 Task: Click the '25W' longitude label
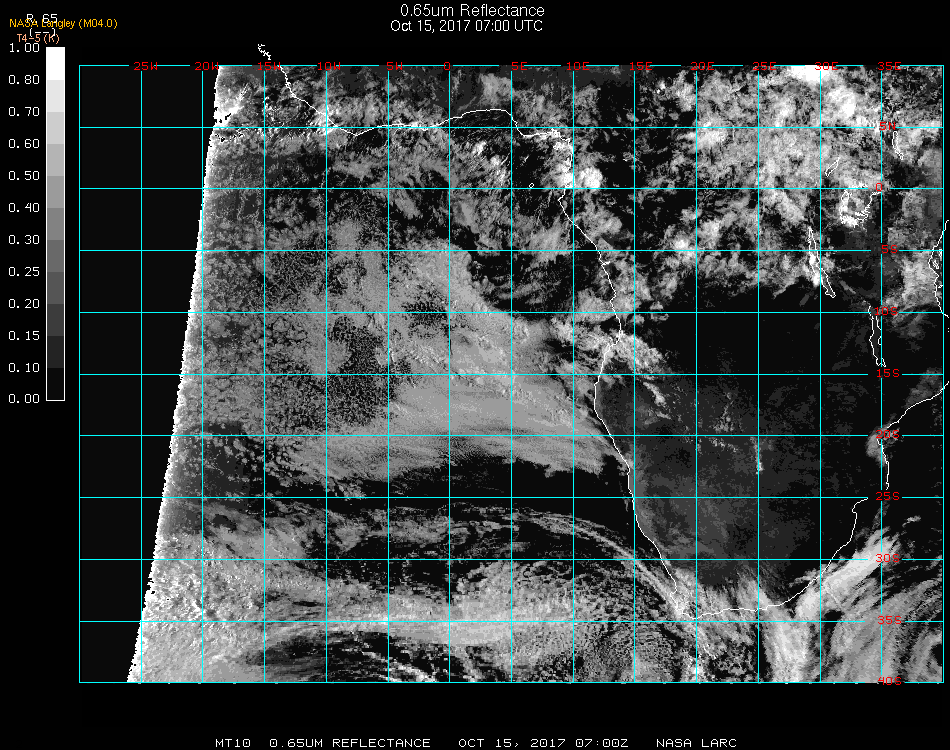pyautogui.click(x=146, y=67)
